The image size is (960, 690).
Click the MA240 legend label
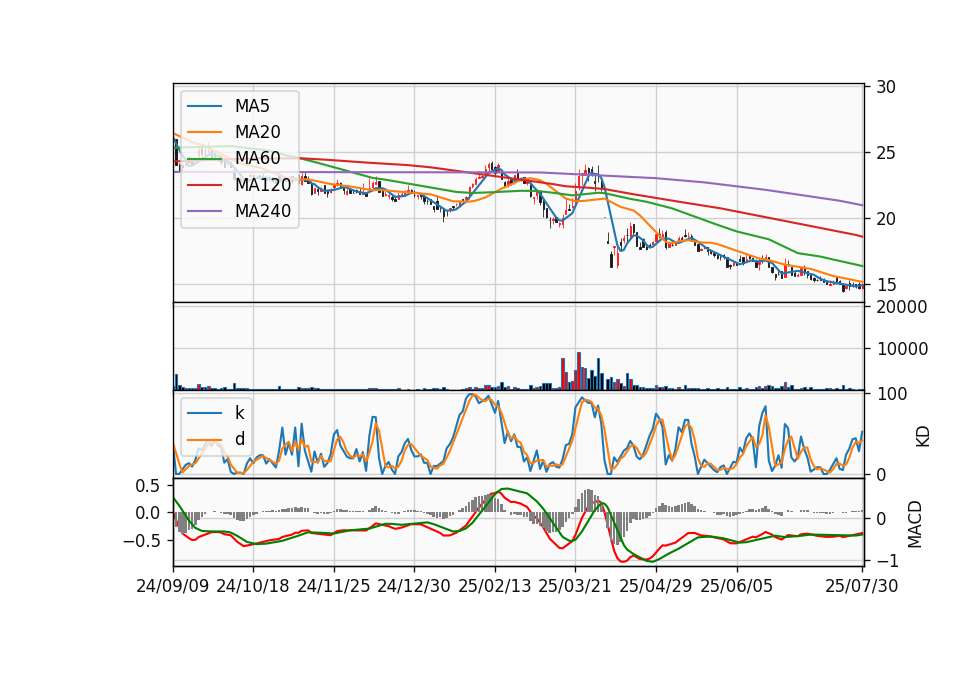pos(263,211)
